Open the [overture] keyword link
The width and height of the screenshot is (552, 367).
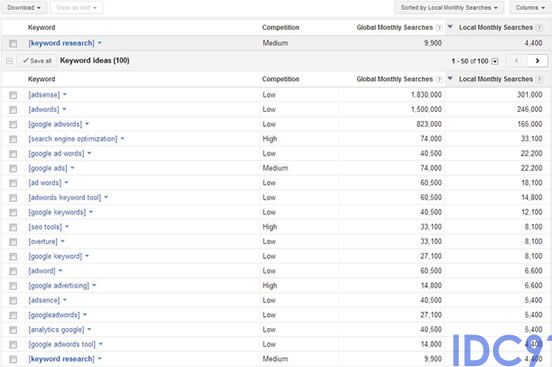(43, 241)
